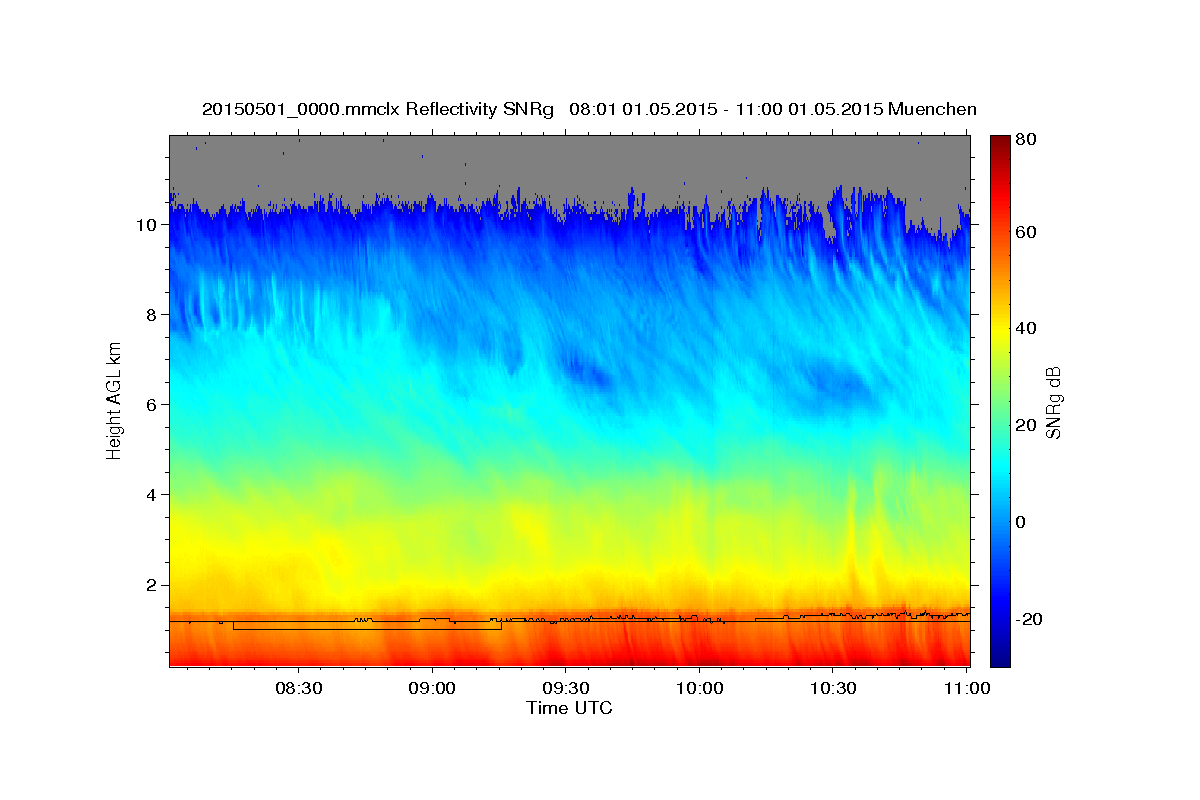The image size is (1200, 800).
Task: Click the 'SNRg dB' colorbar label
Action: (1053, 403)
